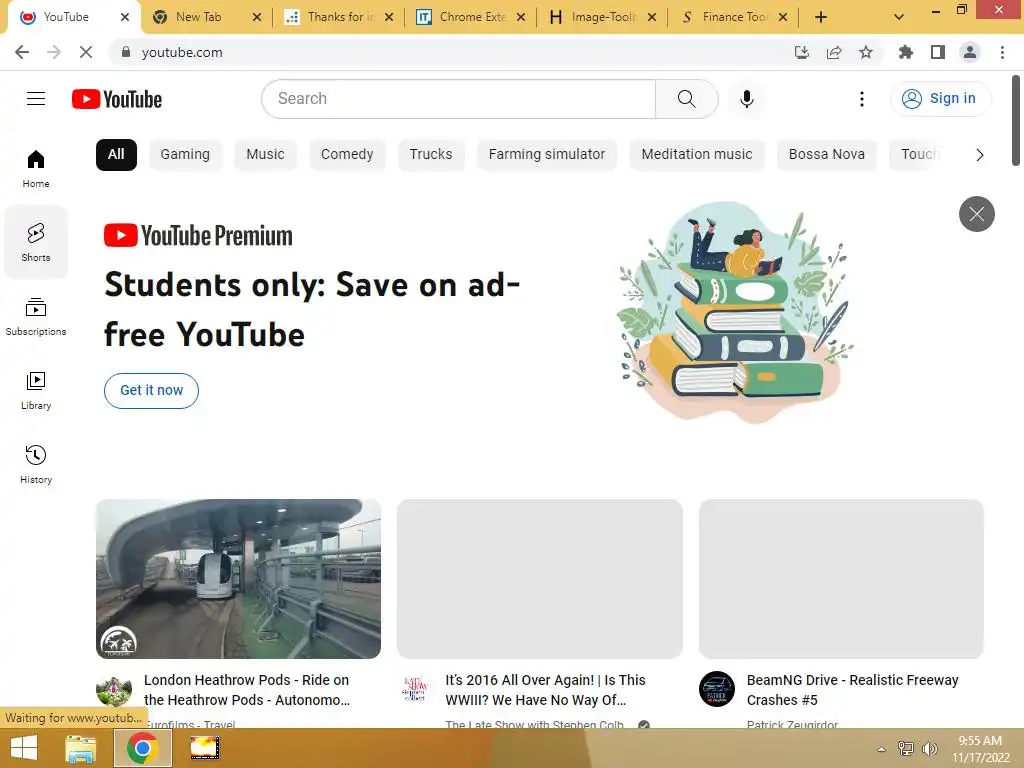Bookmark this page with star icon
The height and width of the screenshot is (768, 1024).
pyautogui.click(x=865, y=52)
